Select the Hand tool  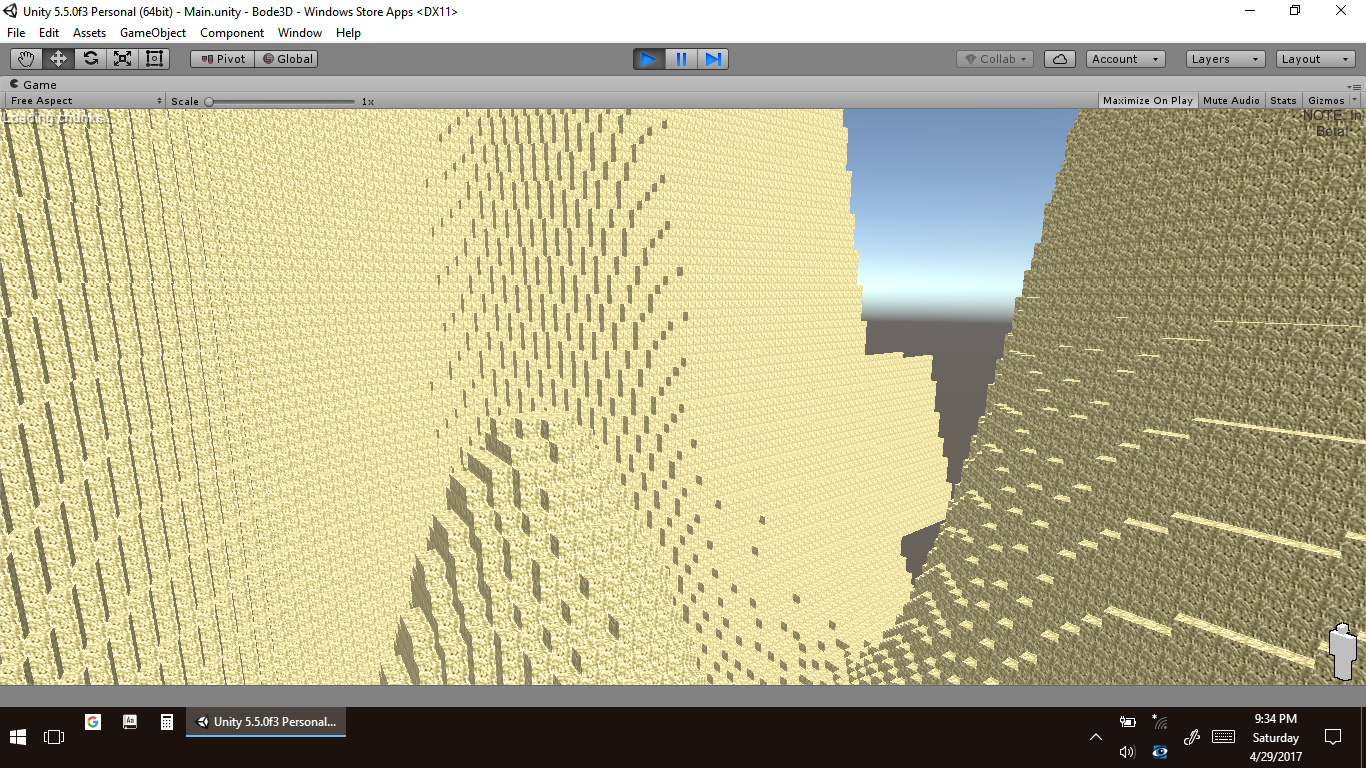[x=26, y=59]
